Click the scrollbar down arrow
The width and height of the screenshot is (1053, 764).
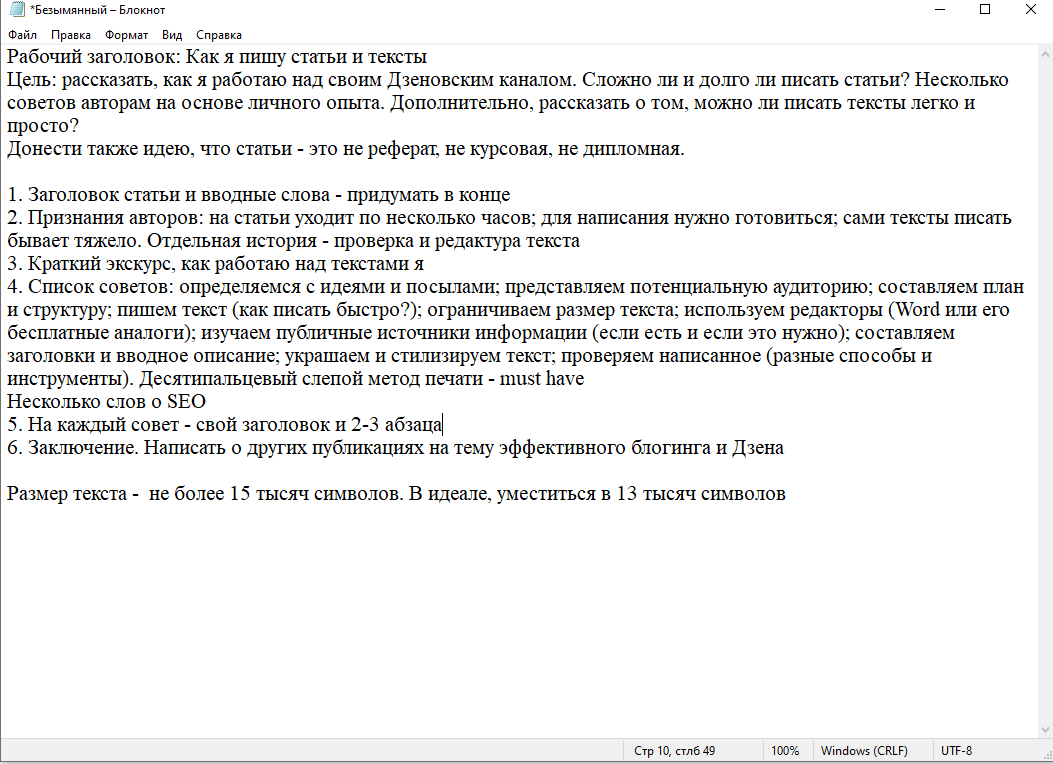(1046, 730)
